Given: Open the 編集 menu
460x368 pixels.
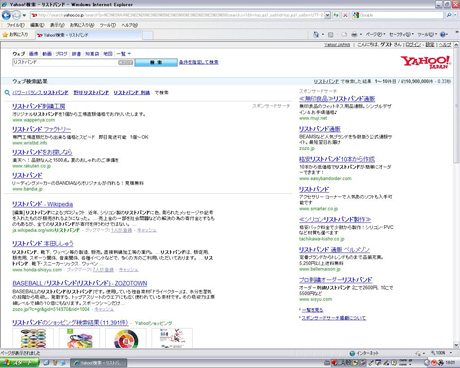Looking at the screenshot, I should pyautogui.click(x=37, y=25).
